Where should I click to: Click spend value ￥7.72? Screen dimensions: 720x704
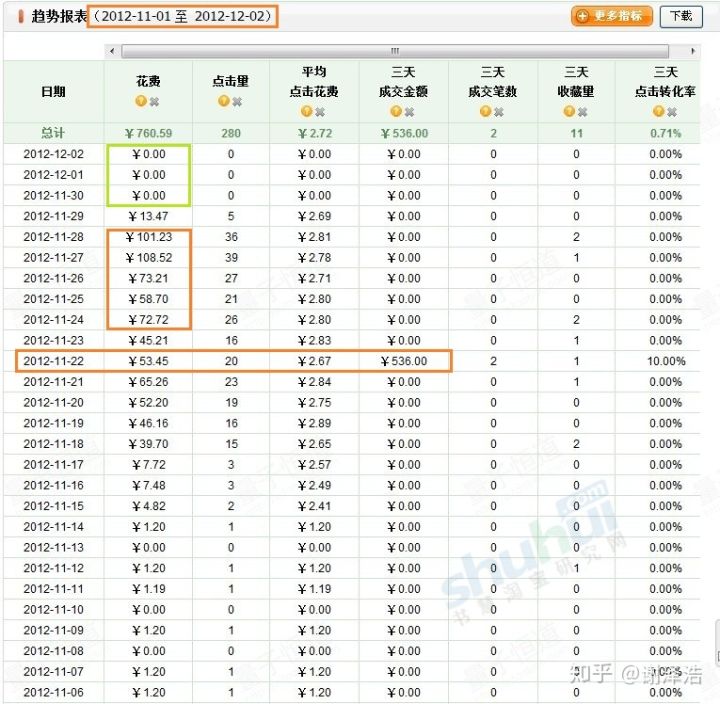[x=148, y=465]
